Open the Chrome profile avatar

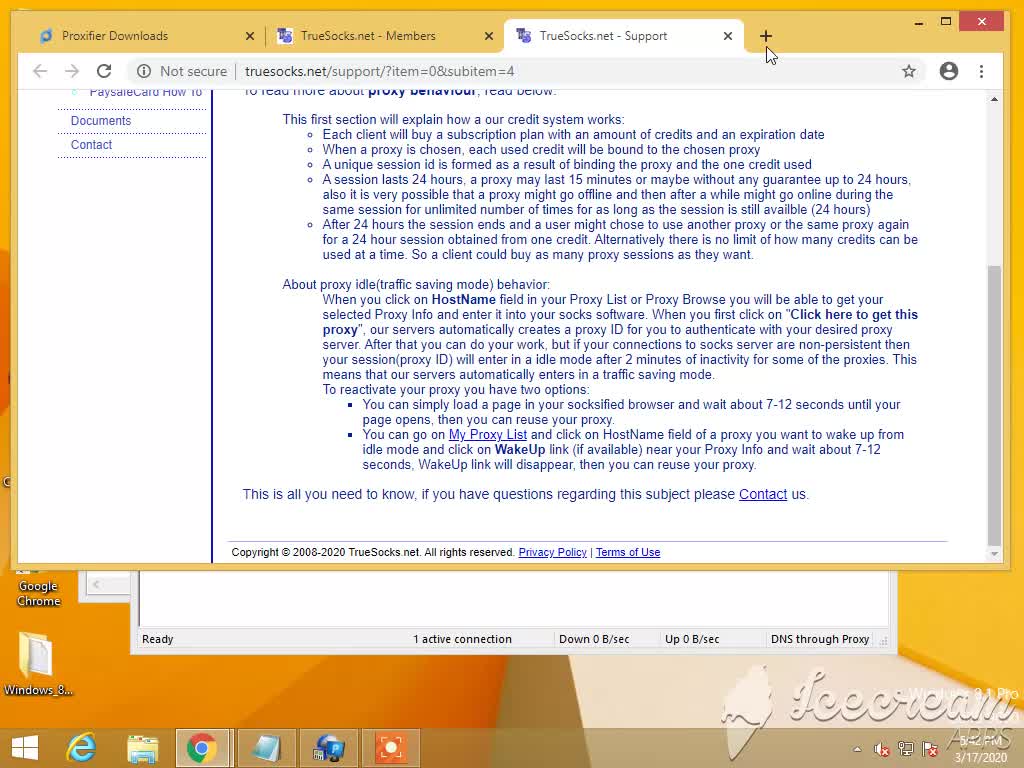948,71
